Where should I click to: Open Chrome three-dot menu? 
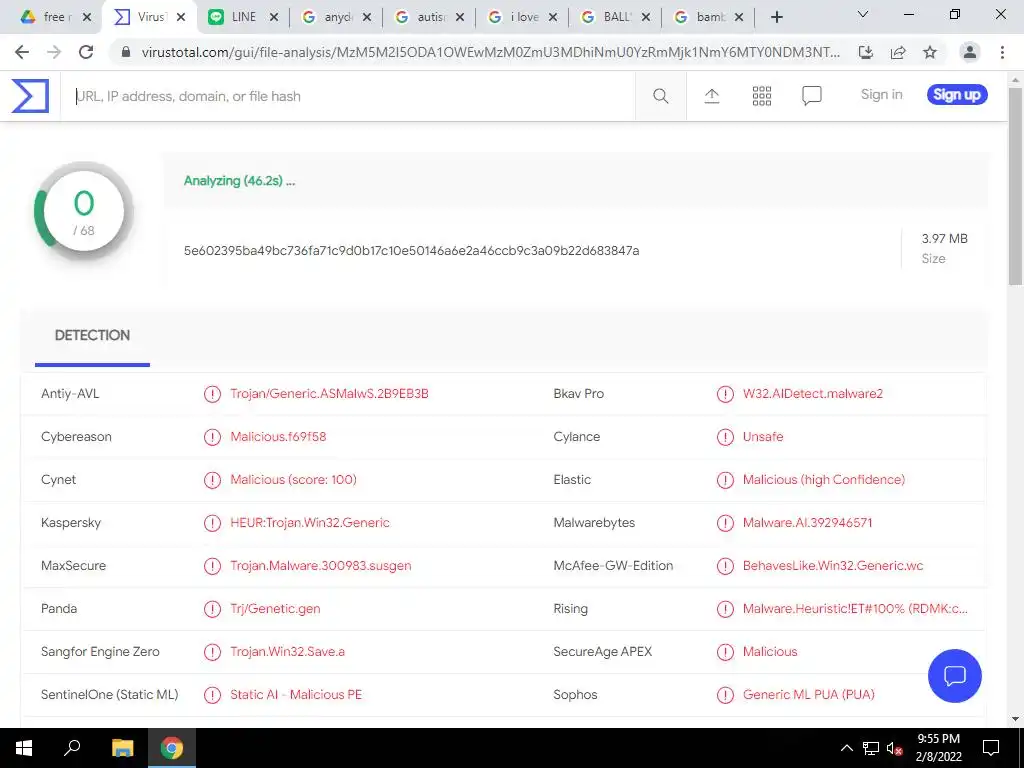click(x=1002, y=52)
